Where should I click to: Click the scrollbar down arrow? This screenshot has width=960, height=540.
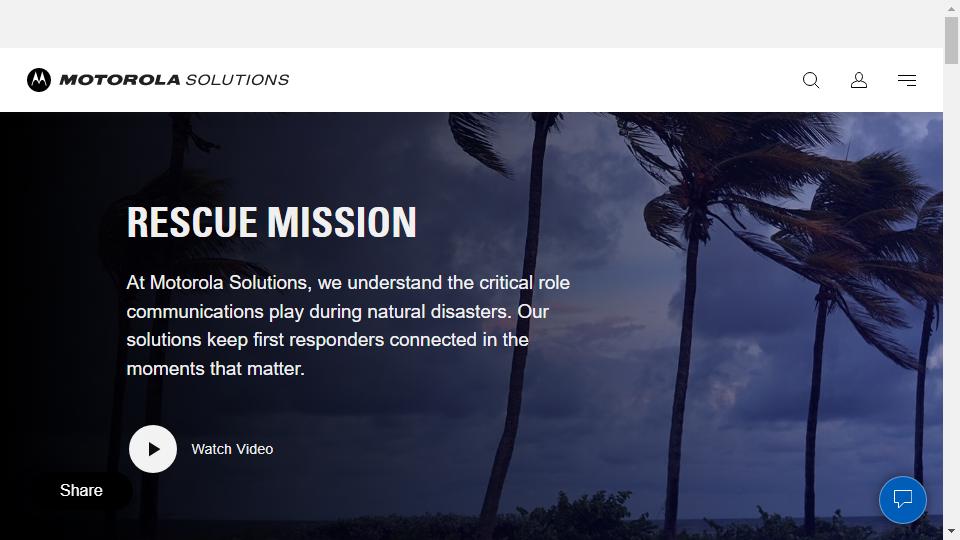click(x=951, y=531)
